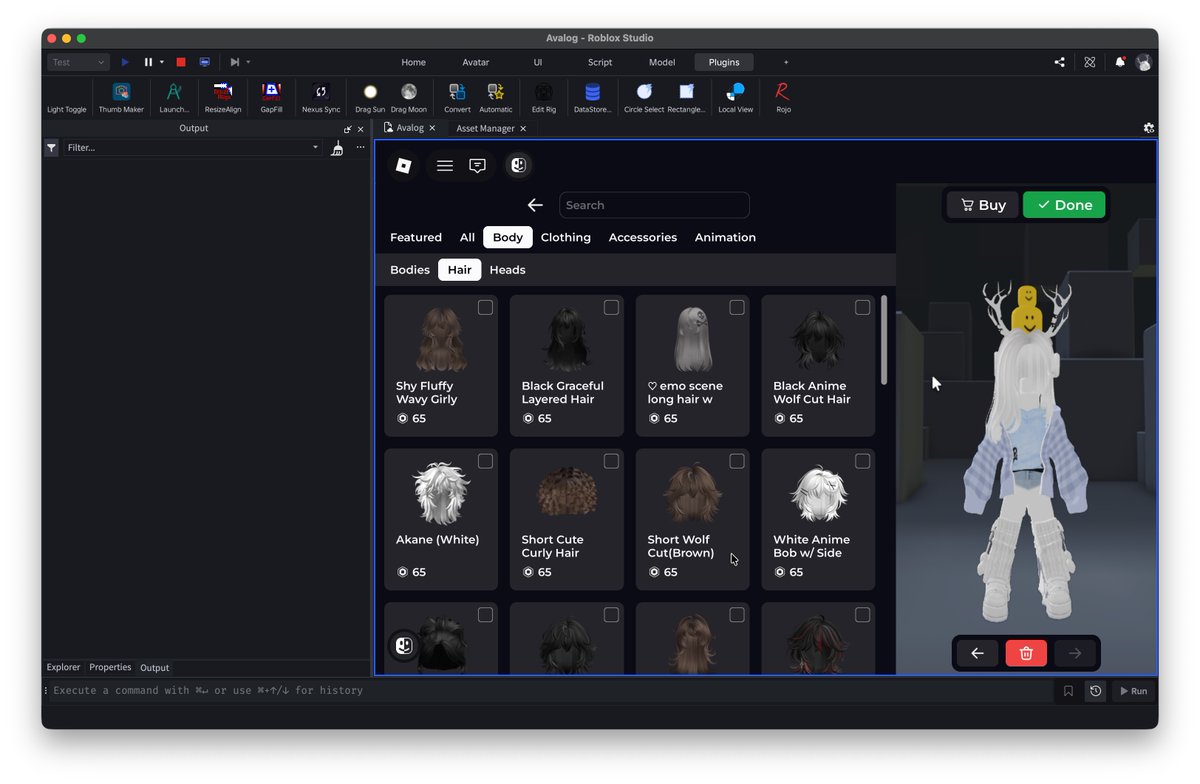Open notifications via the bell icon
1200x784 pixels.
1120,62
